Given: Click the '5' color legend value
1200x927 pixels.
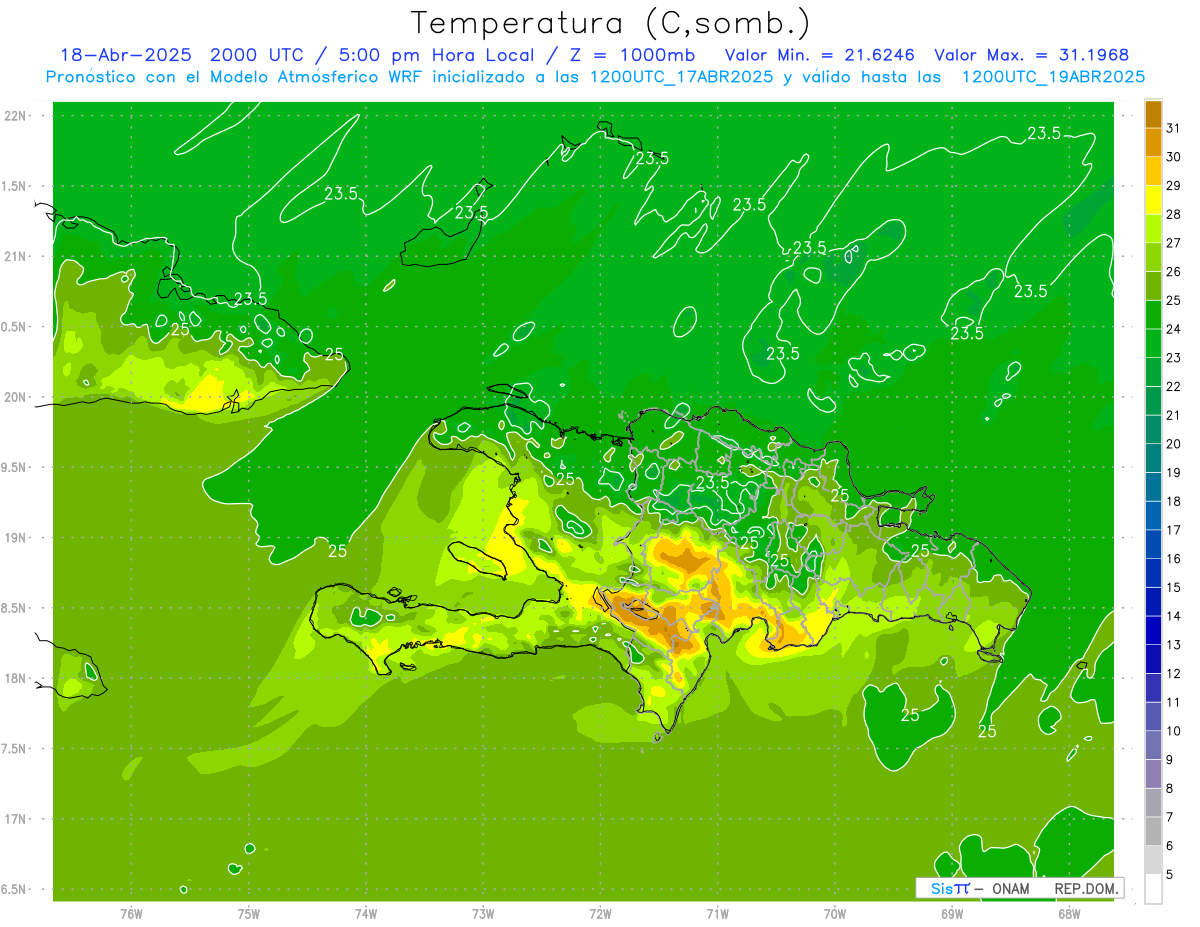Looking at the screenshot, I should [1170, 874].
